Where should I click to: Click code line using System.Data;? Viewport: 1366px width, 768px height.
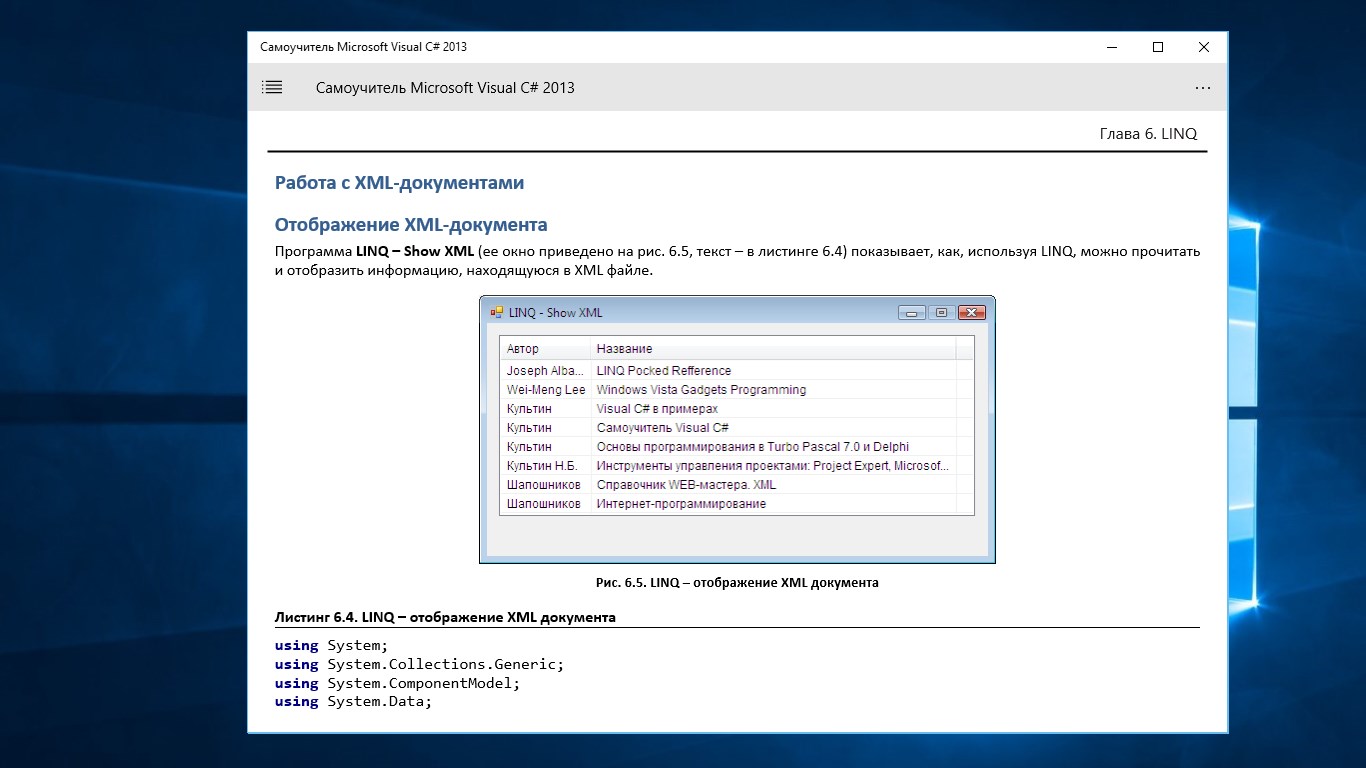click(353, 702)
